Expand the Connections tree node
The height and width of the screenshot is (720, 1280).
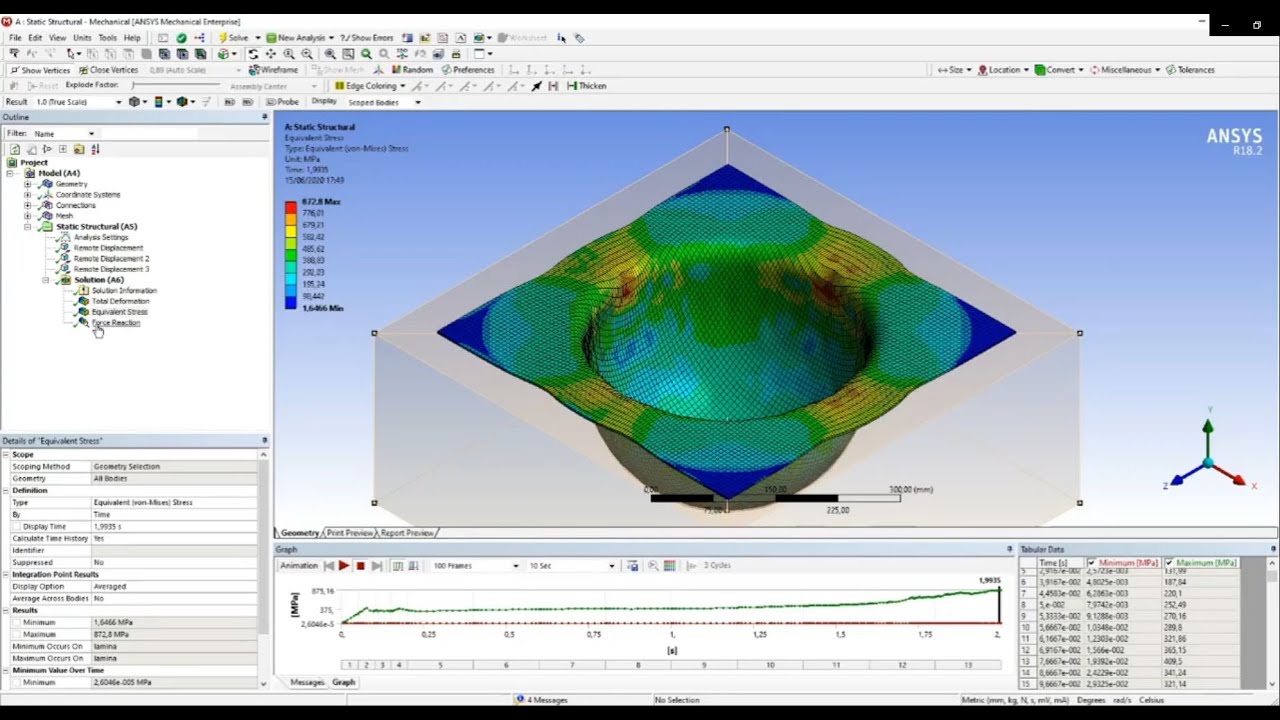[28, 205]
